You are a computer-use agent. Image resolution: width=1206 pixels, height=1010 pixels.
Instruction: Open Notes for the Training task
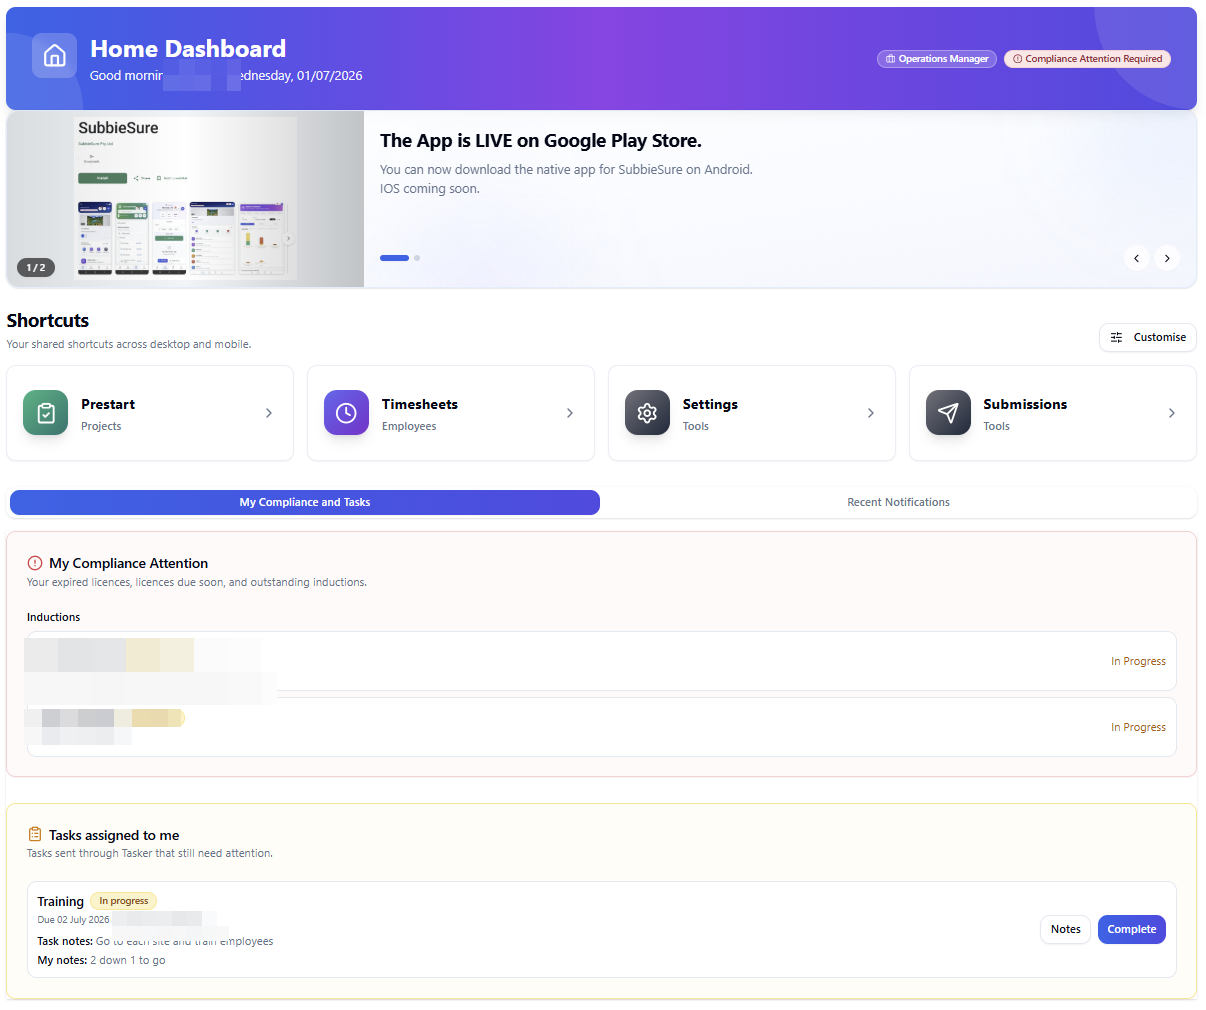pyautogui.click(x=1065, y=929)
